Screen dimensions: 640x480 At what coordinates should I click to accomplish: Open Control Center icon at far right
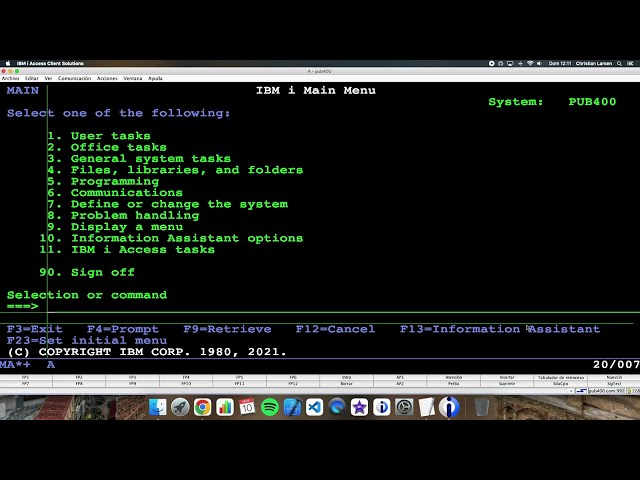(630, 63)
